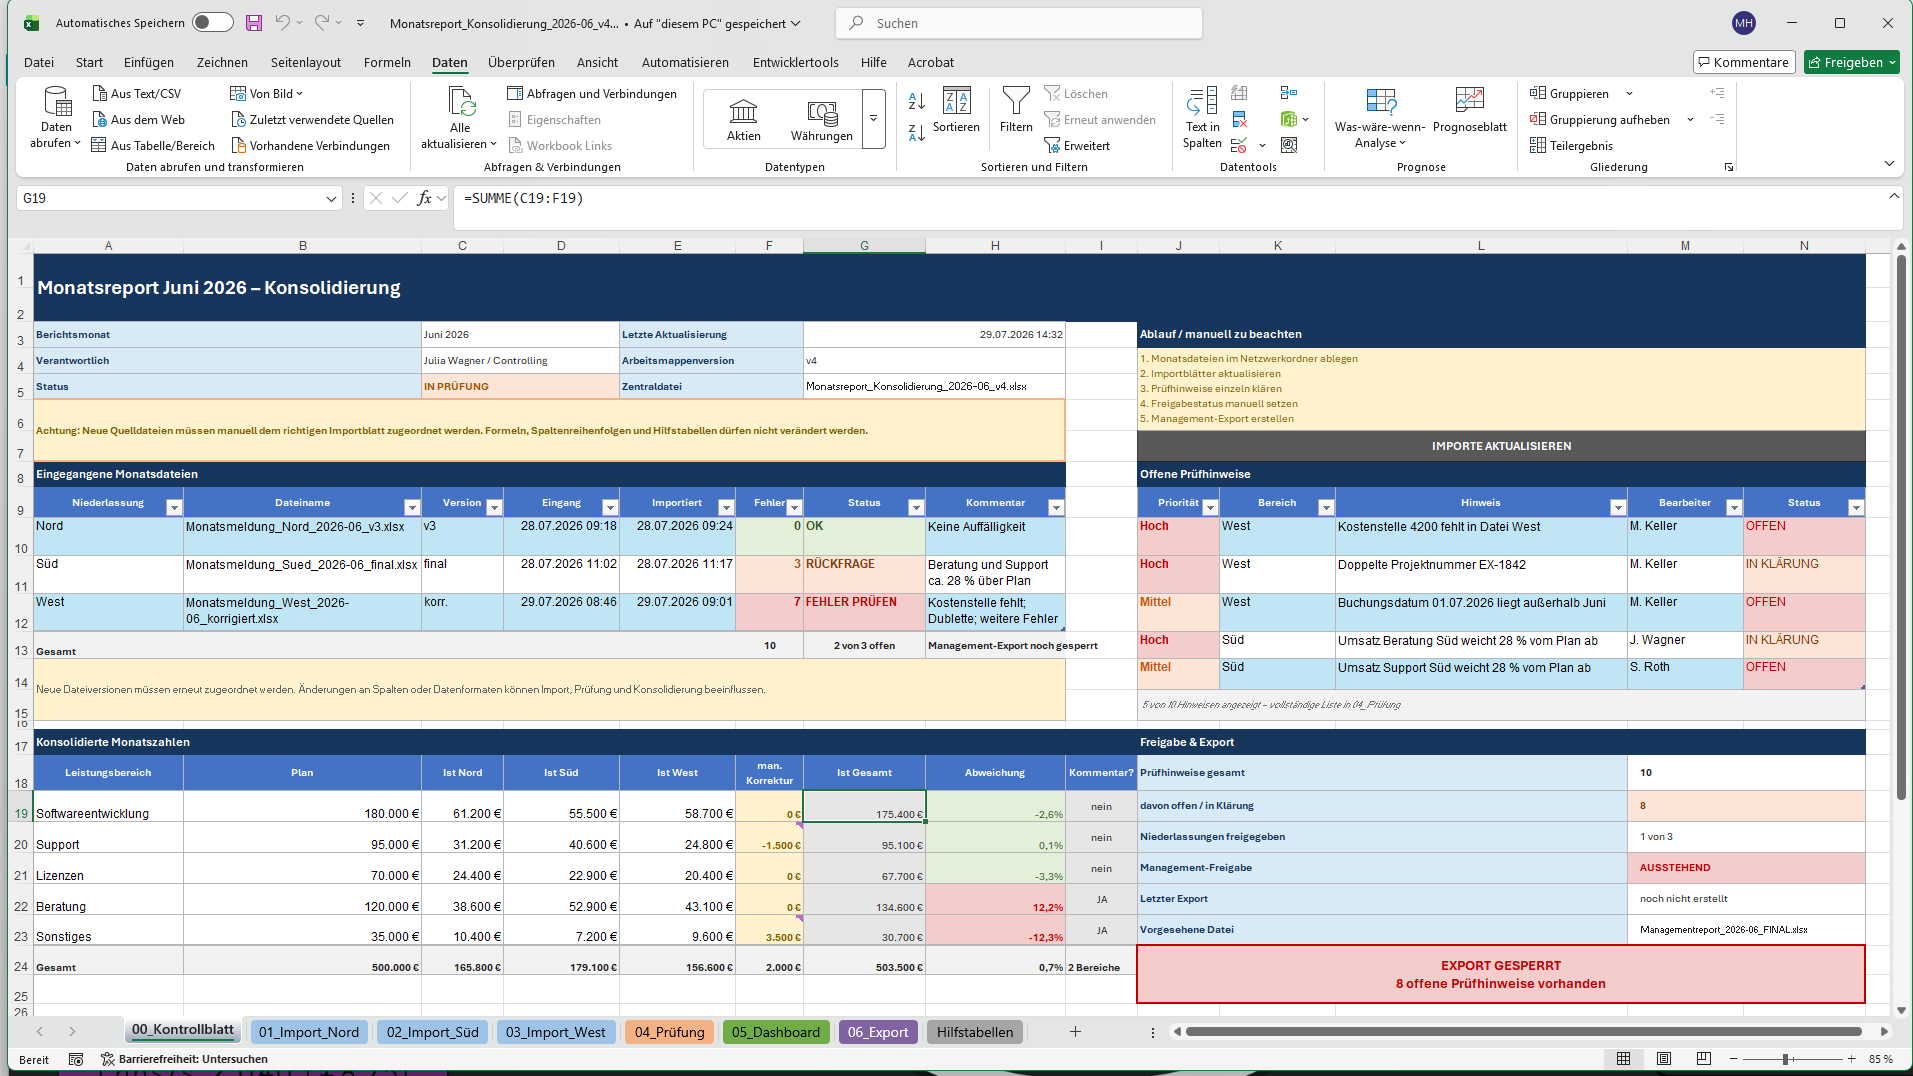The width and height of the screenshot is (1913, 1076).
Task: Toggle the Filtern funnel
Action: coord(1016,110)
